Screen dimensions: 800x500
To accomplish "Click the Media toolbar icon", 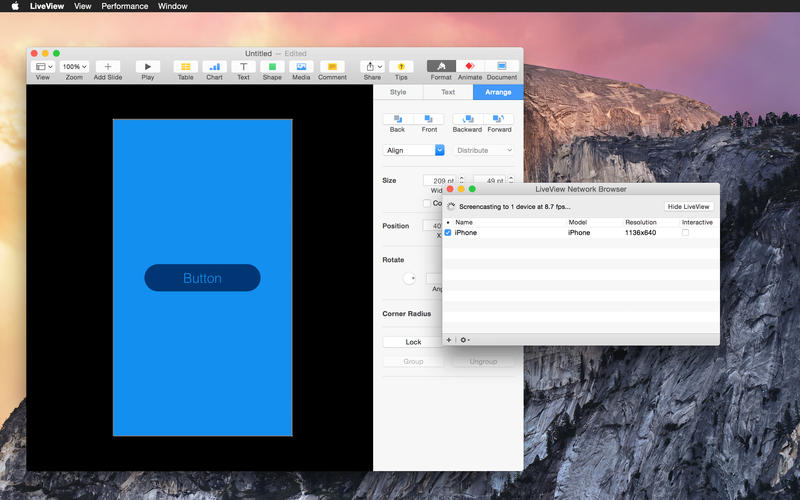I will point(301,66).
